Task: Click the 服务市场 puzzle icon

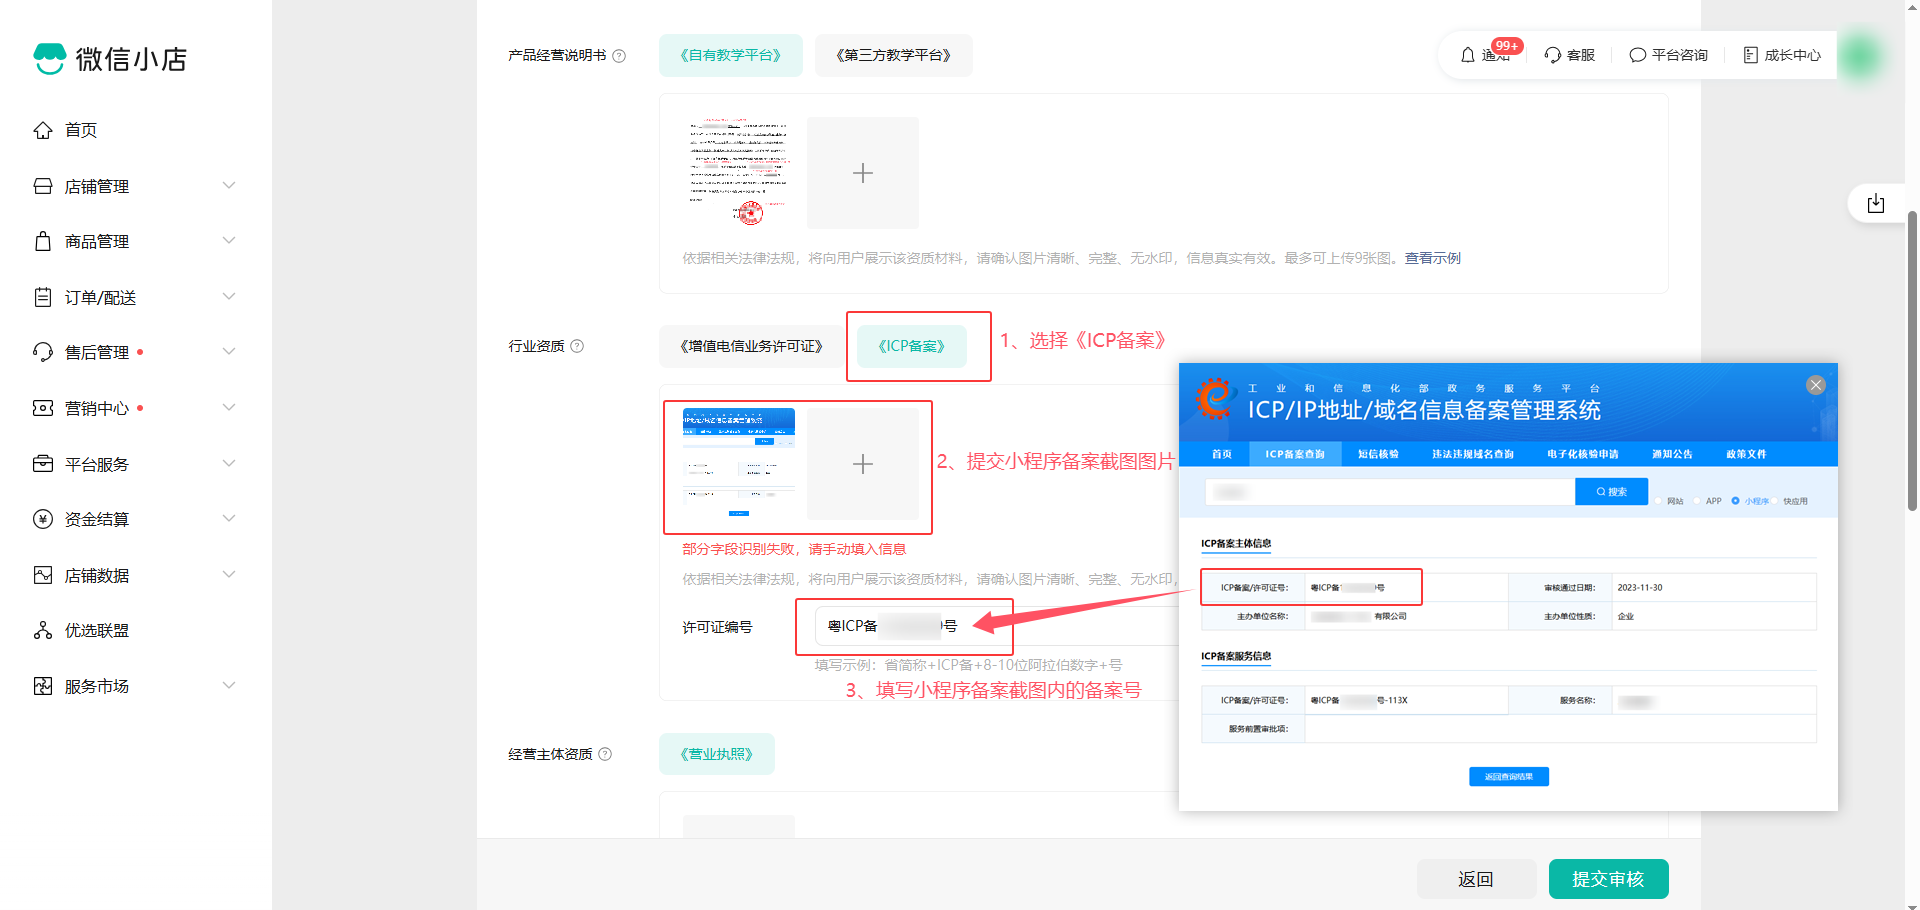Action: pos(43,686)
